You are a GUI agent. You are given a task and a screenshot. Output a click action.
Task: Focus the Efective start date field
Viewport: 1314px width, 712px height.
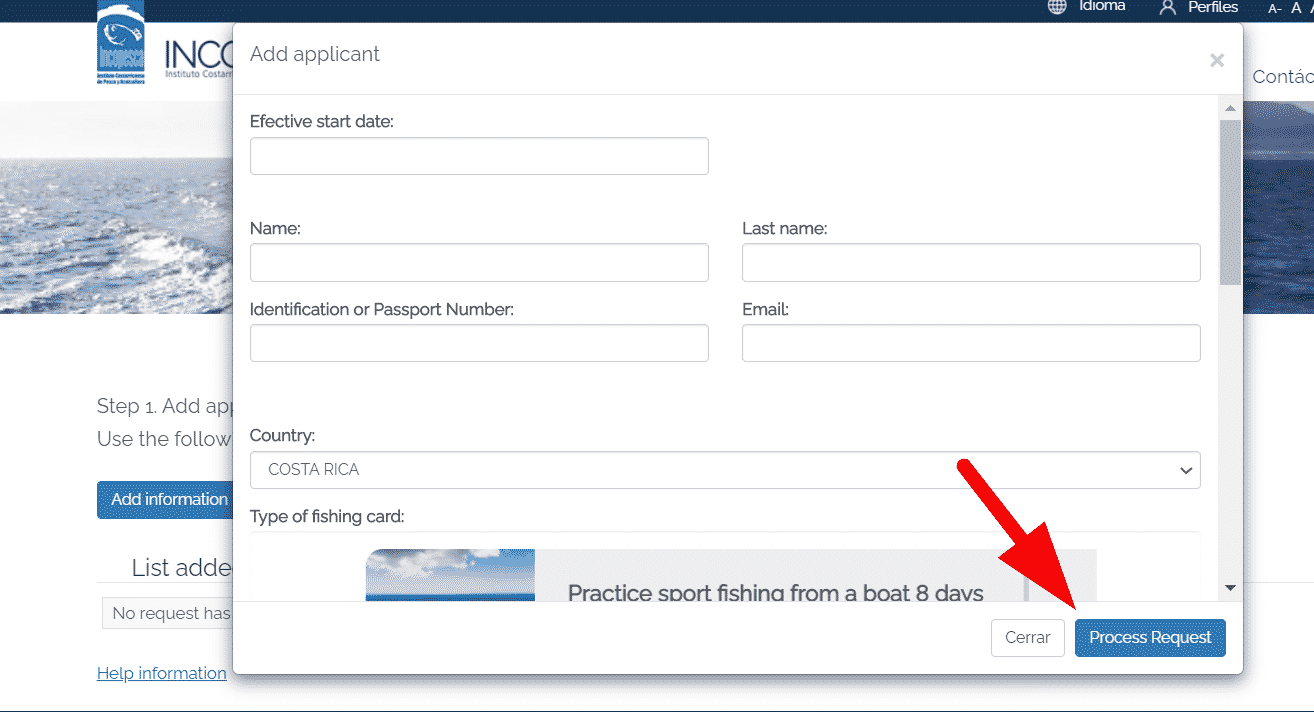point(479,156)
